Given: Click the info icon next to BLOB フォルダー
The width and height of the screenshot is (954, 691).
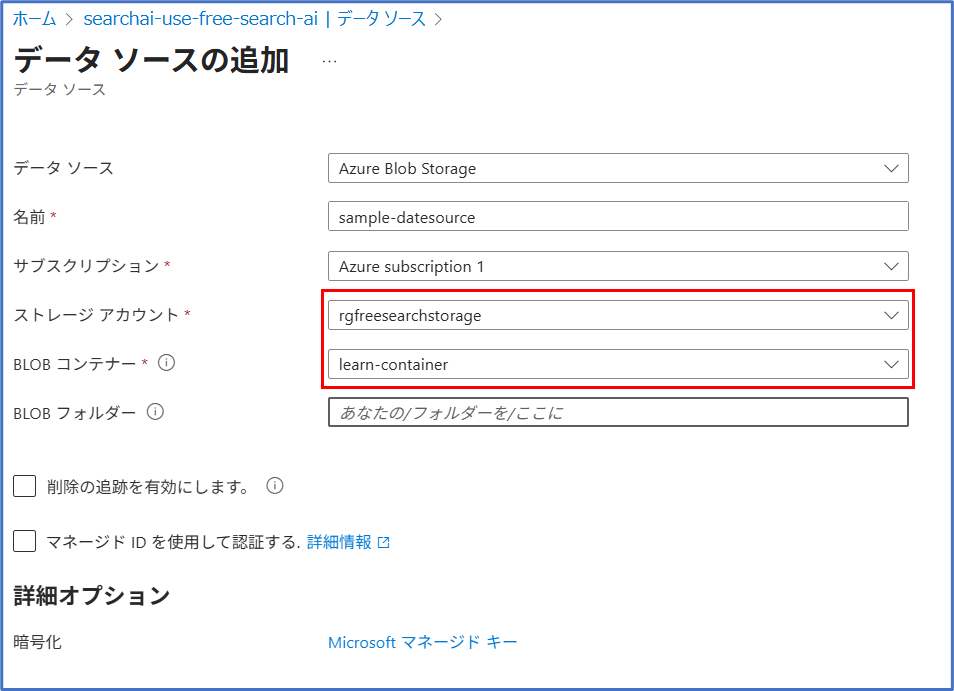Looking at the screenshot, I should [x=155, y=411].
